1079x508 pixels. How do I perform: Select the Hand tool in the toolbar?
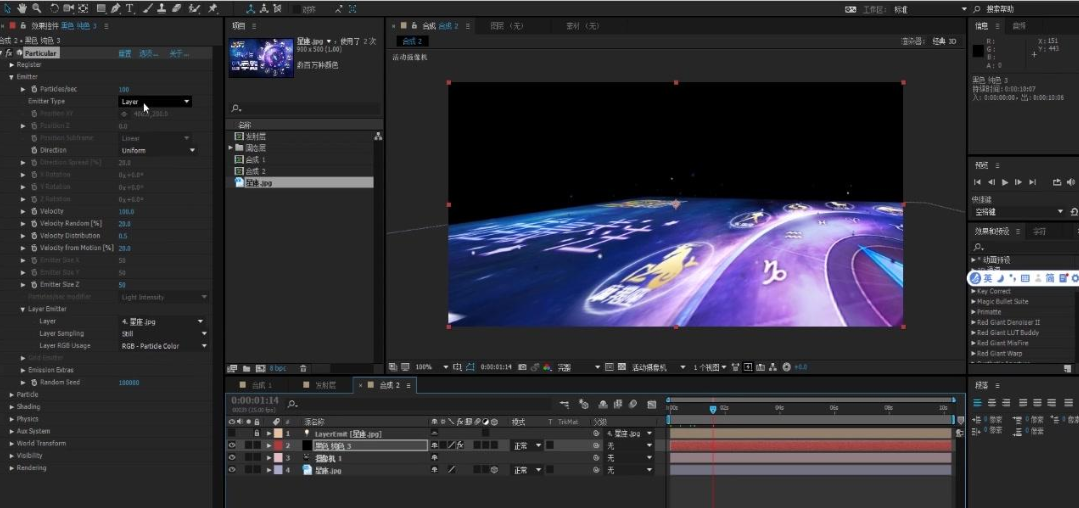pyautogui.click(x=23, y=8)
